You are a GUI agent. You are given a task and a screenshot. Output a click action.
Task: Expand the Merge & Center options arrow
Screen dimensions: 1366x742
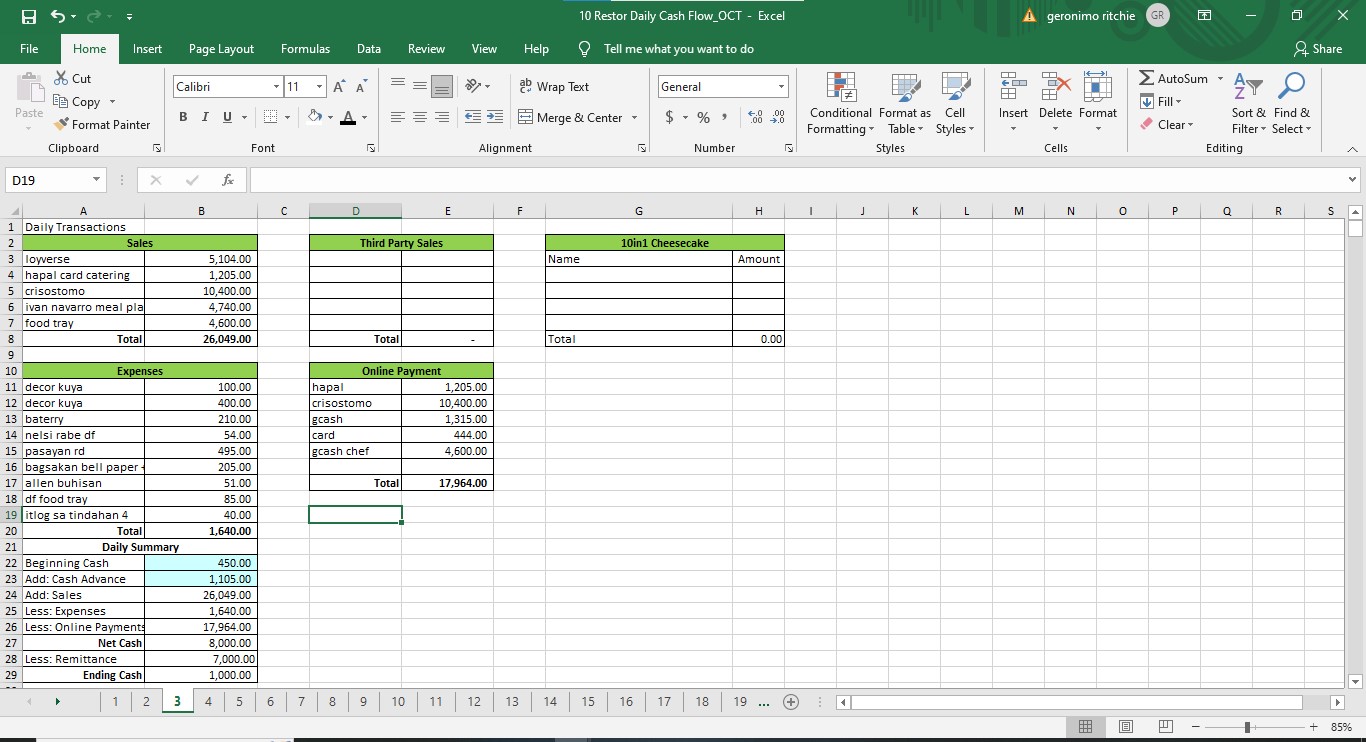coord(634,117)
